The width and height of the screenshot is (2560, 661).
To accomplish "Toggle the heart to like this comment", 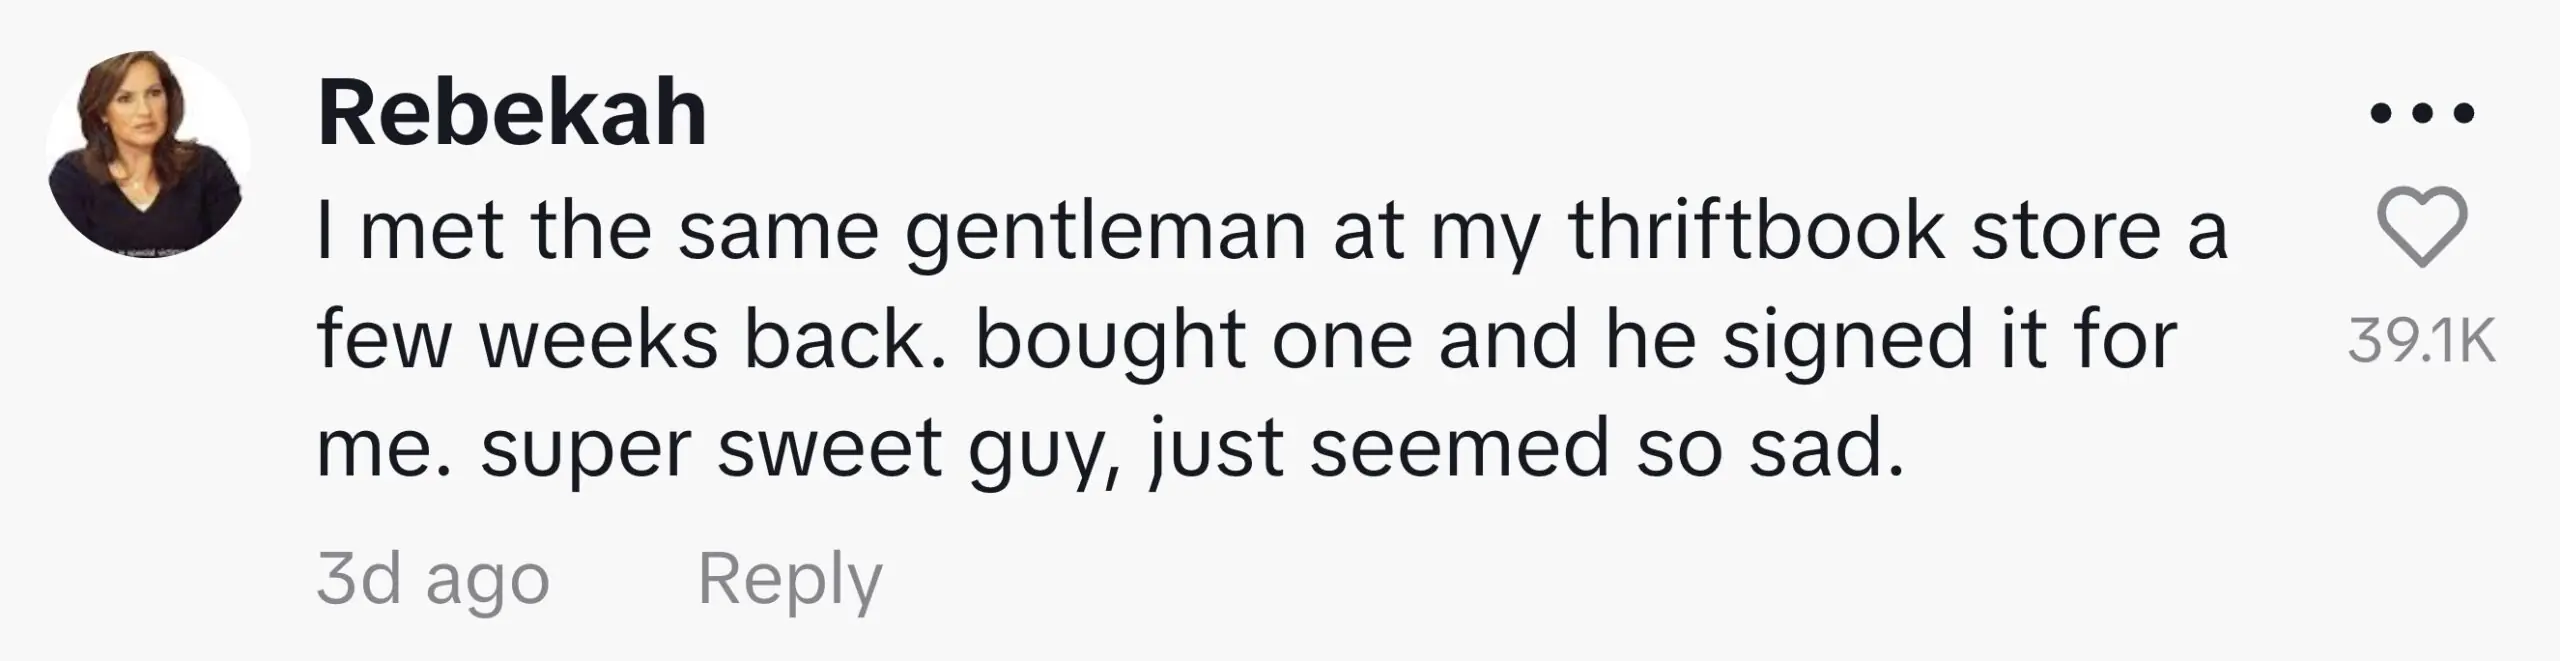I will pyautogui.click(x=2421, y=227).
